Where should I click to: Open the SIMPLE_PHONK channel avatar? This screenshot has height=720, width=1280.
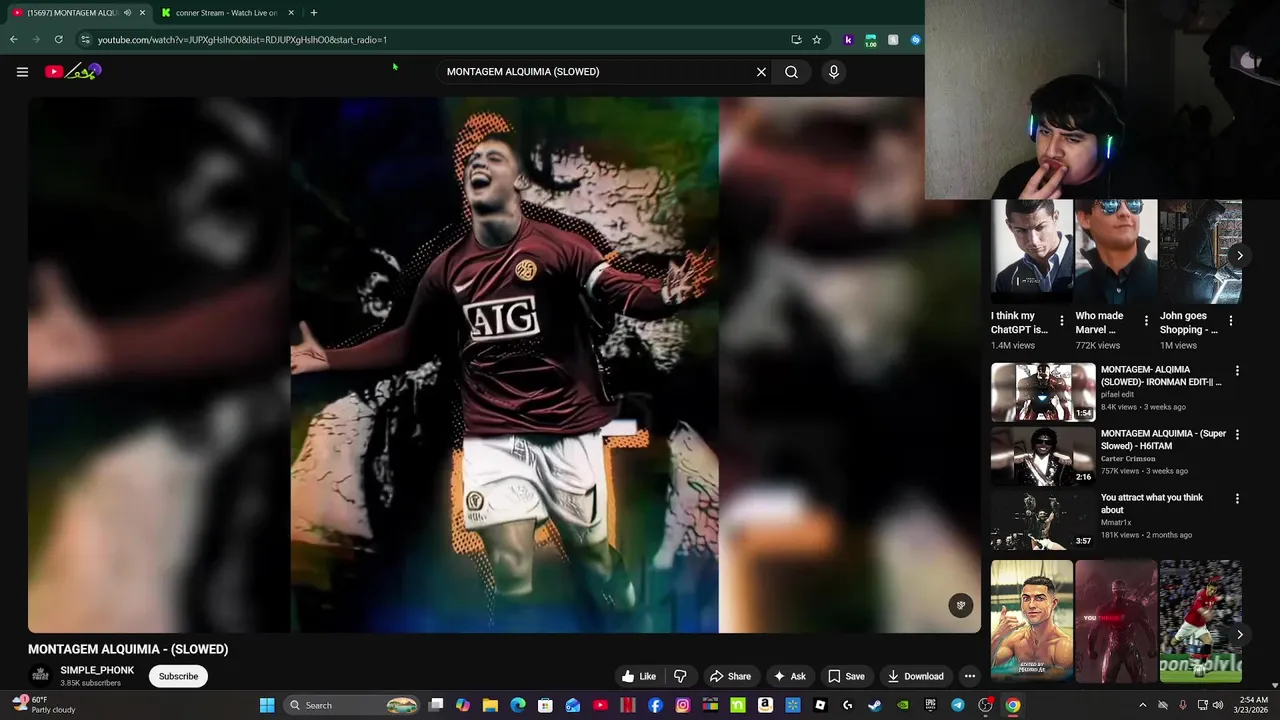click(x=40, y=676)
